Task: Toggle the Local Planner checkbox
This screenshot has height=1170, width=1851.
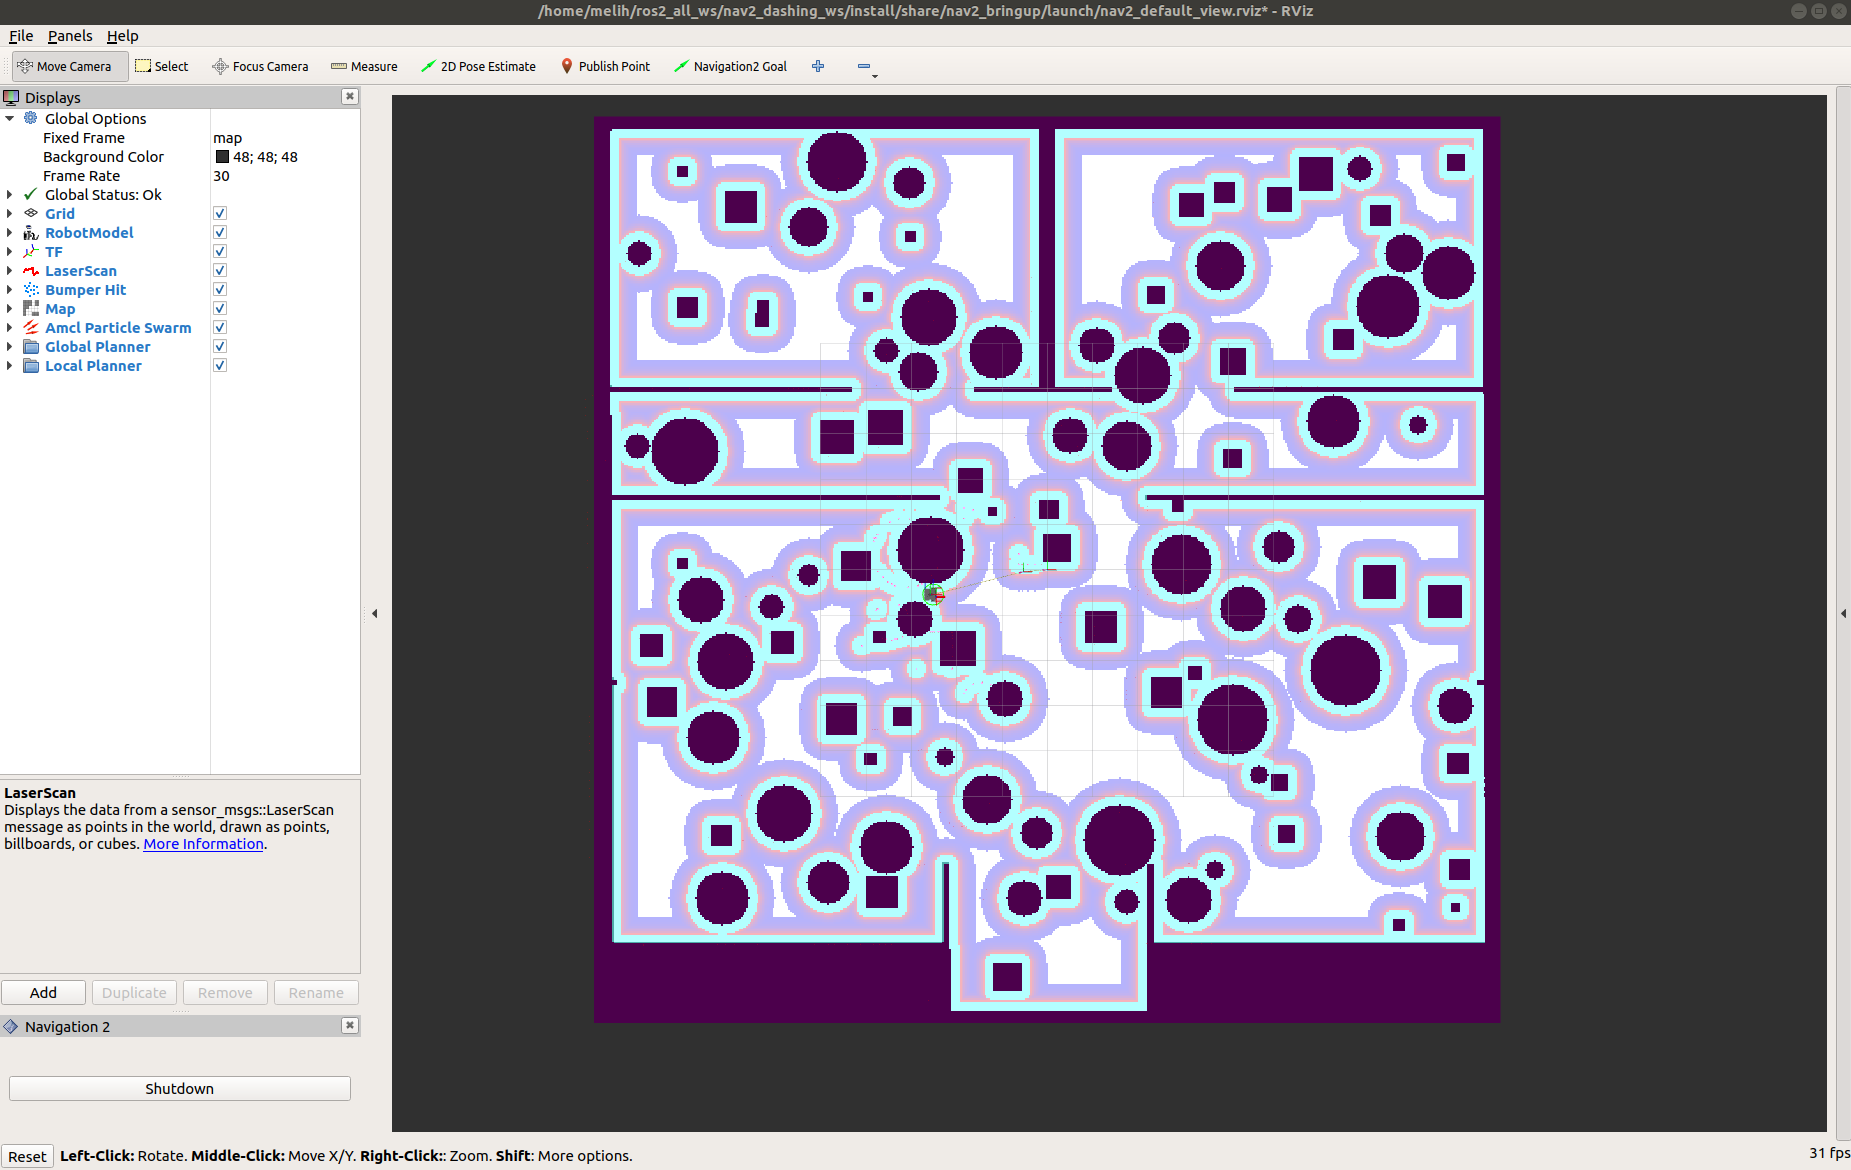Action: click(220, 365)
